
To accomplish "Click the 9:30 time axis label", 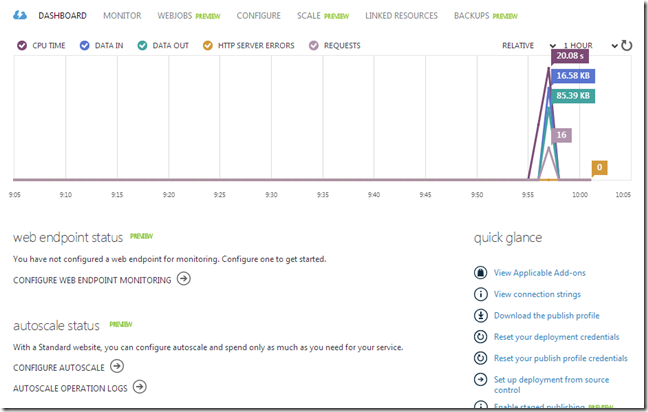I will tap(271, 195).
